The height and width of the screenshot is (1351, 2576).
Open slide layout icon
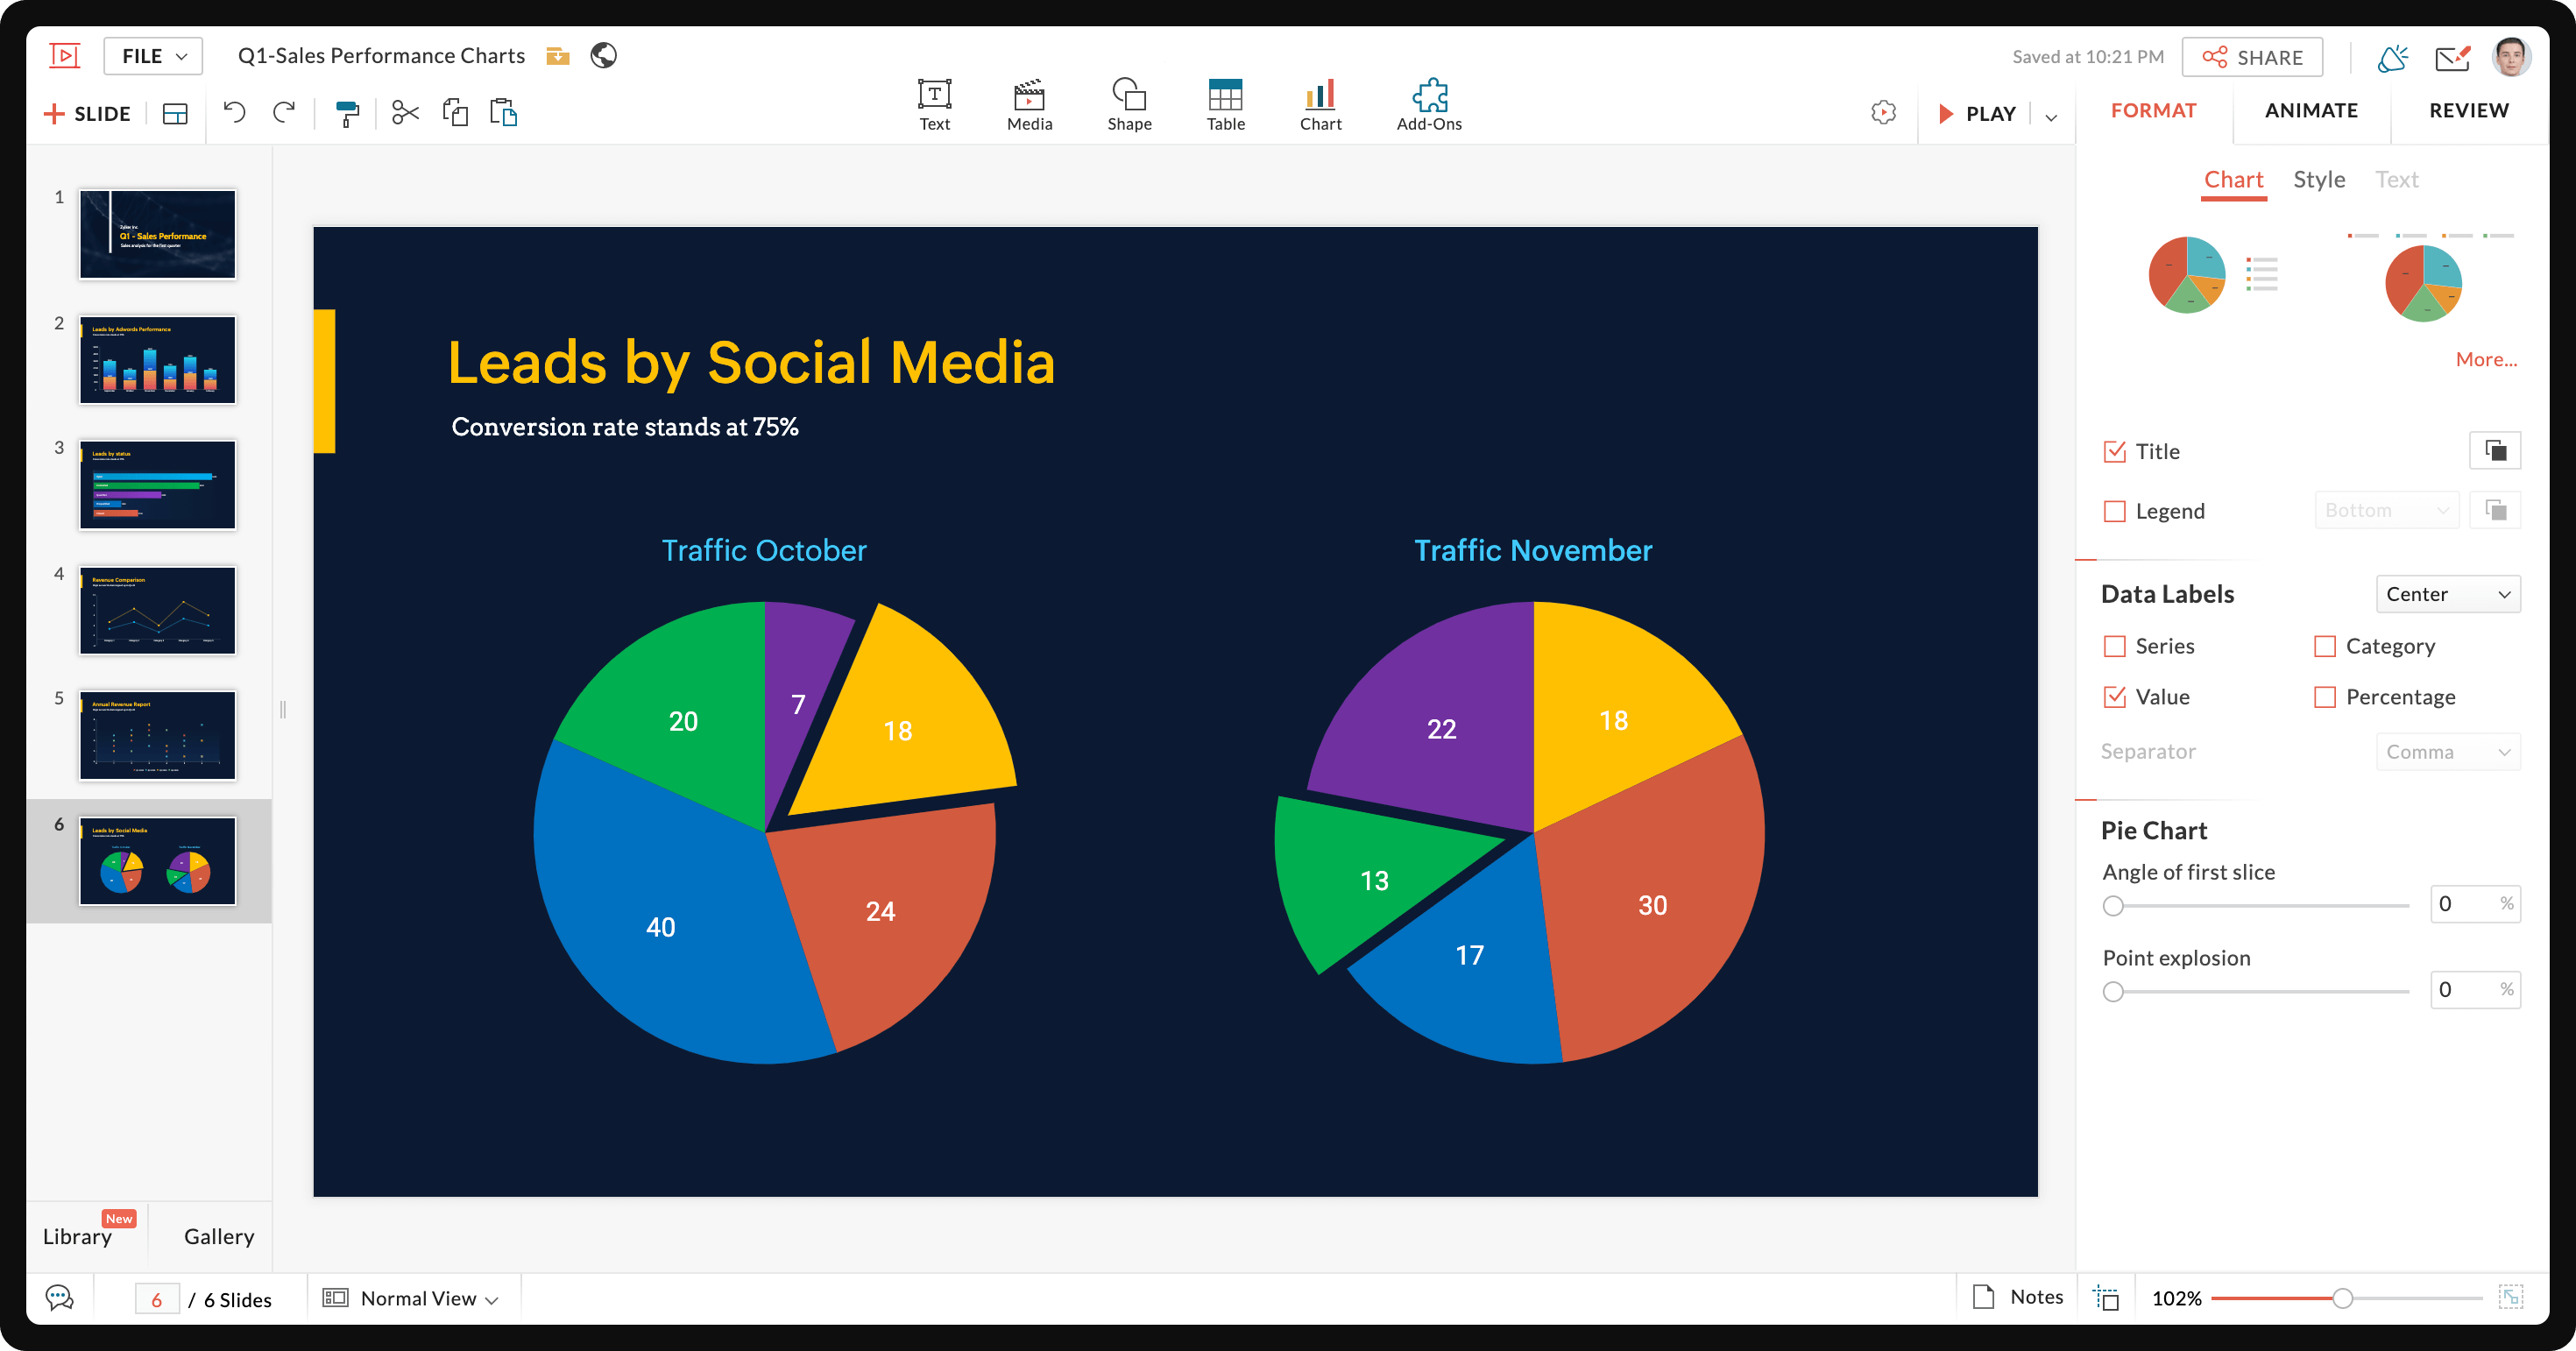tap(175, 114)
